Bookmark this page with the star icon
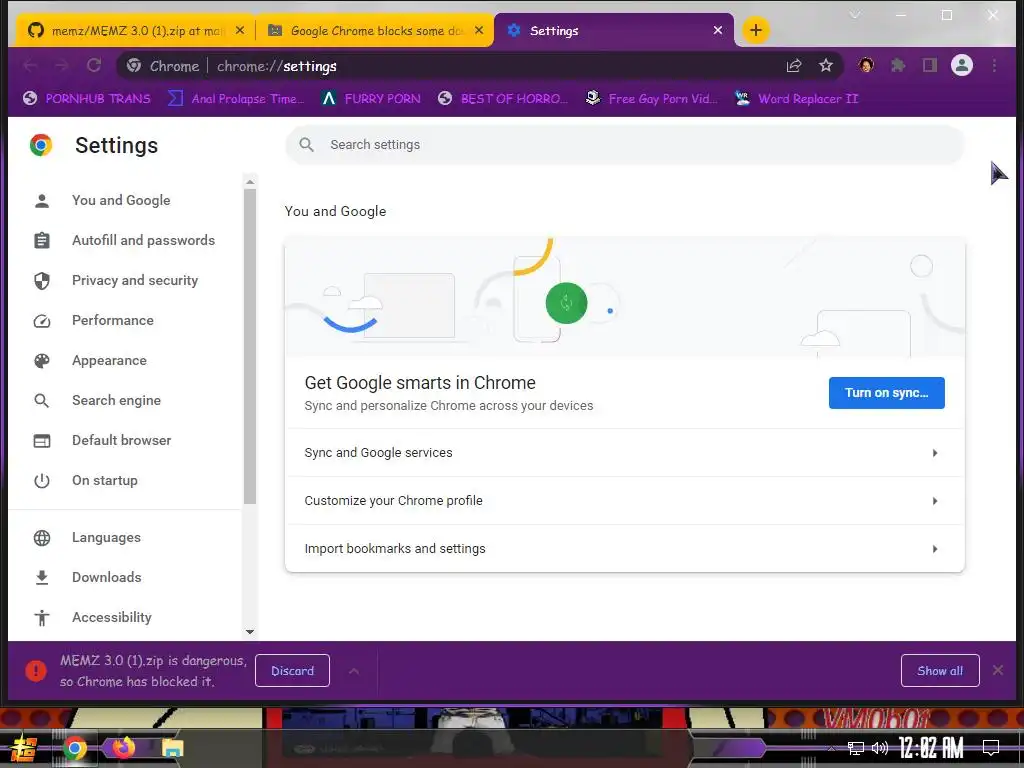This screenshot has width=1024, height=768. 825,65
